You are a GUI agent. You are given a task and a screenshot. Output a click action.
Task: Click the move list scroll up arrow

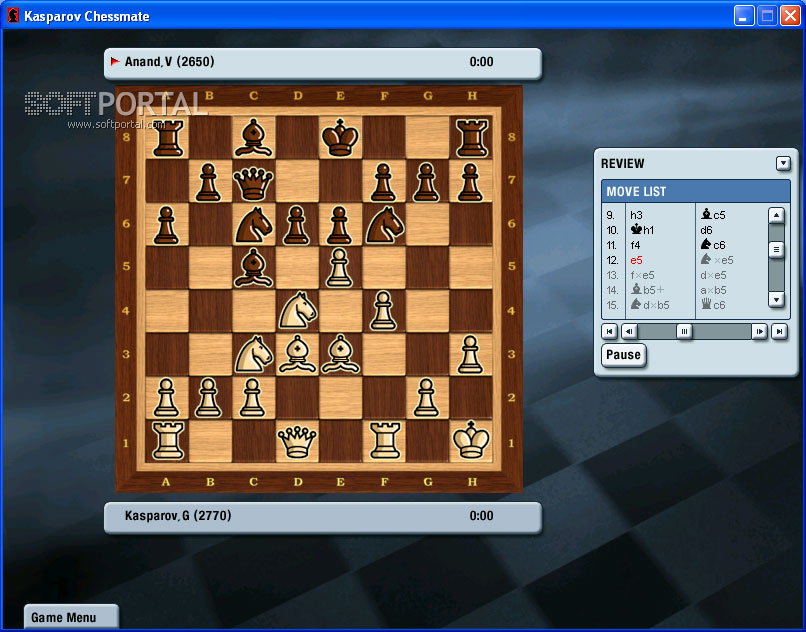tap(776, 215)
